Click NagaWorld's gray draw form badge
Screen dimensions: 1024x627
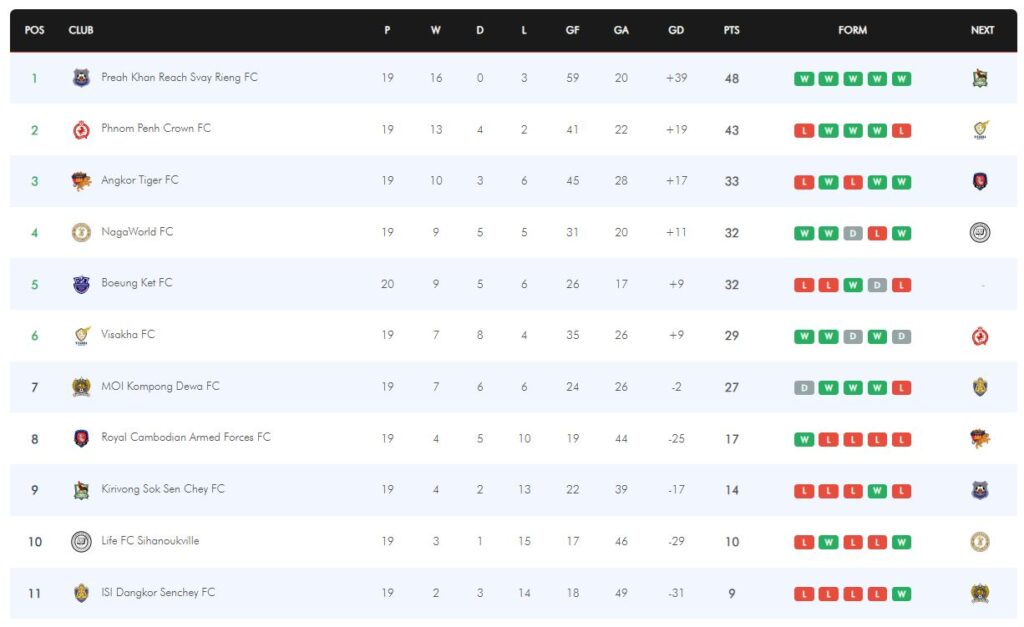(852, 233)
